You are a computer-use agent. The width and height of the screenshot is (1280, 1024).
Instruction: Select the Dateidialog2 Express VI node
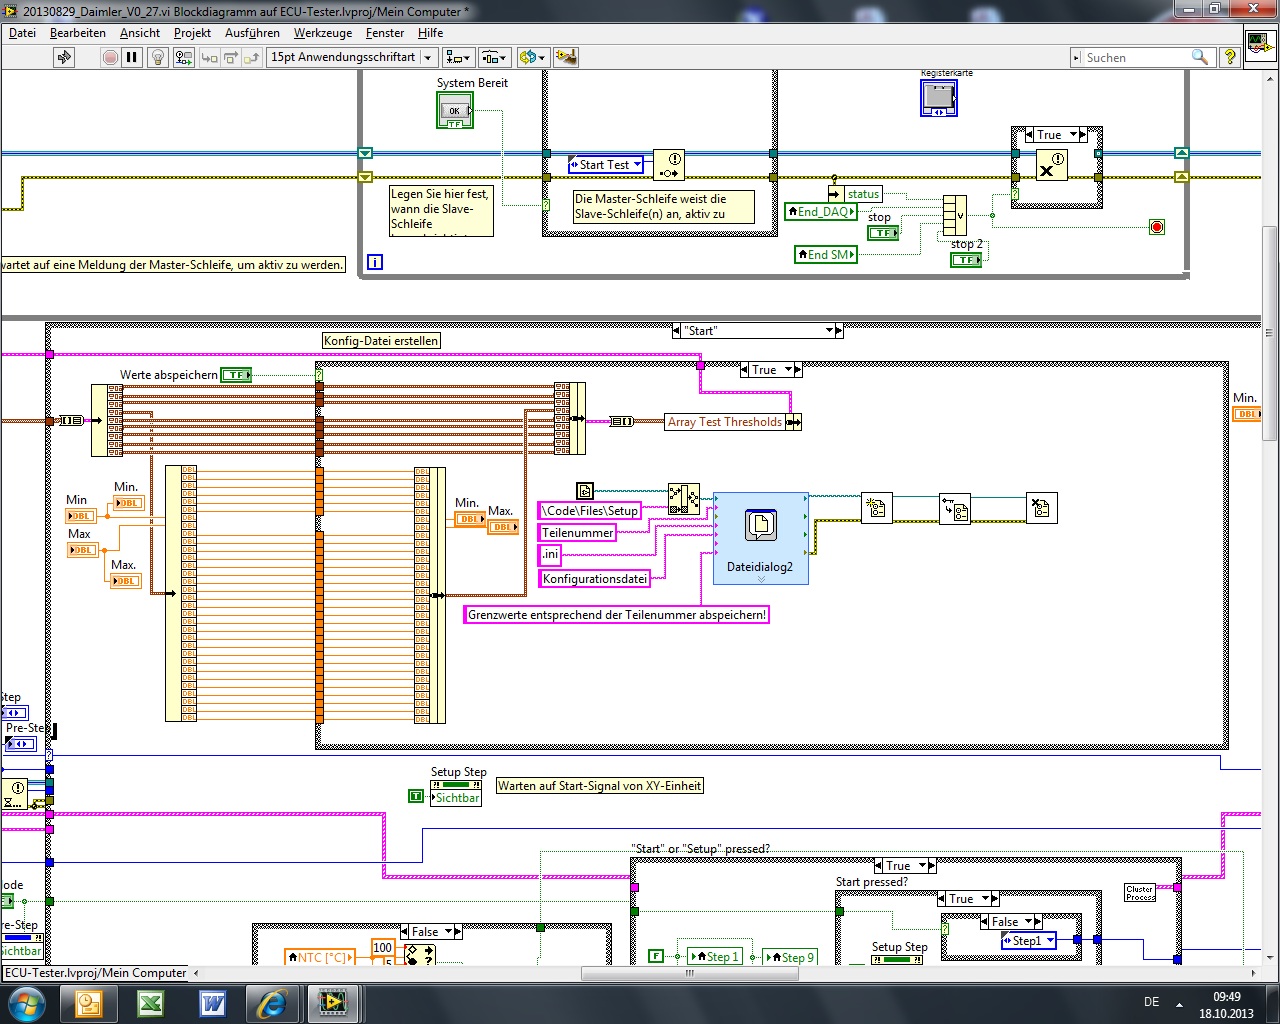761,537
